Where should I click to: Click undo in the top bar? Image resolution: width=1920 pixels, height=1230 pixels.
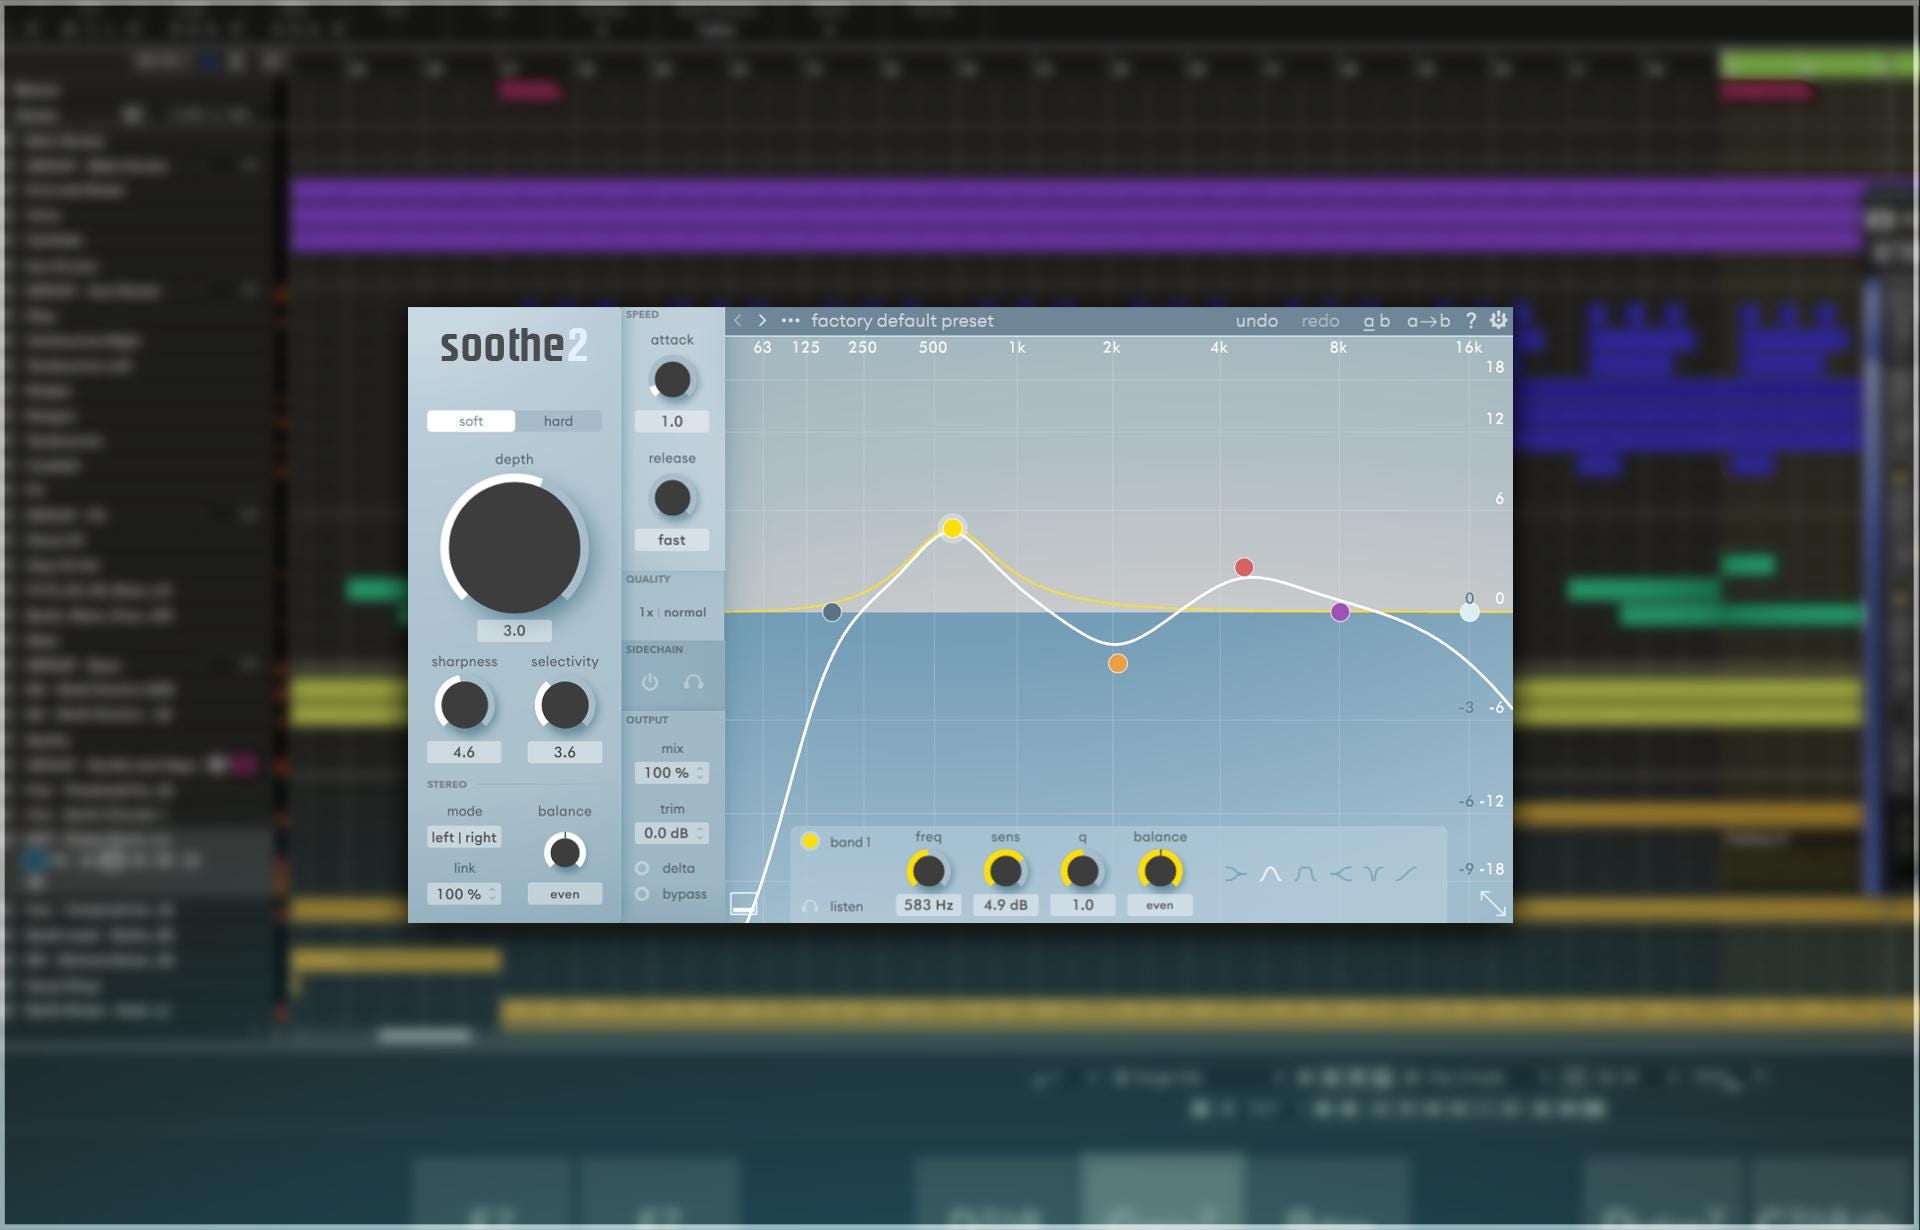click(1256, 320)
